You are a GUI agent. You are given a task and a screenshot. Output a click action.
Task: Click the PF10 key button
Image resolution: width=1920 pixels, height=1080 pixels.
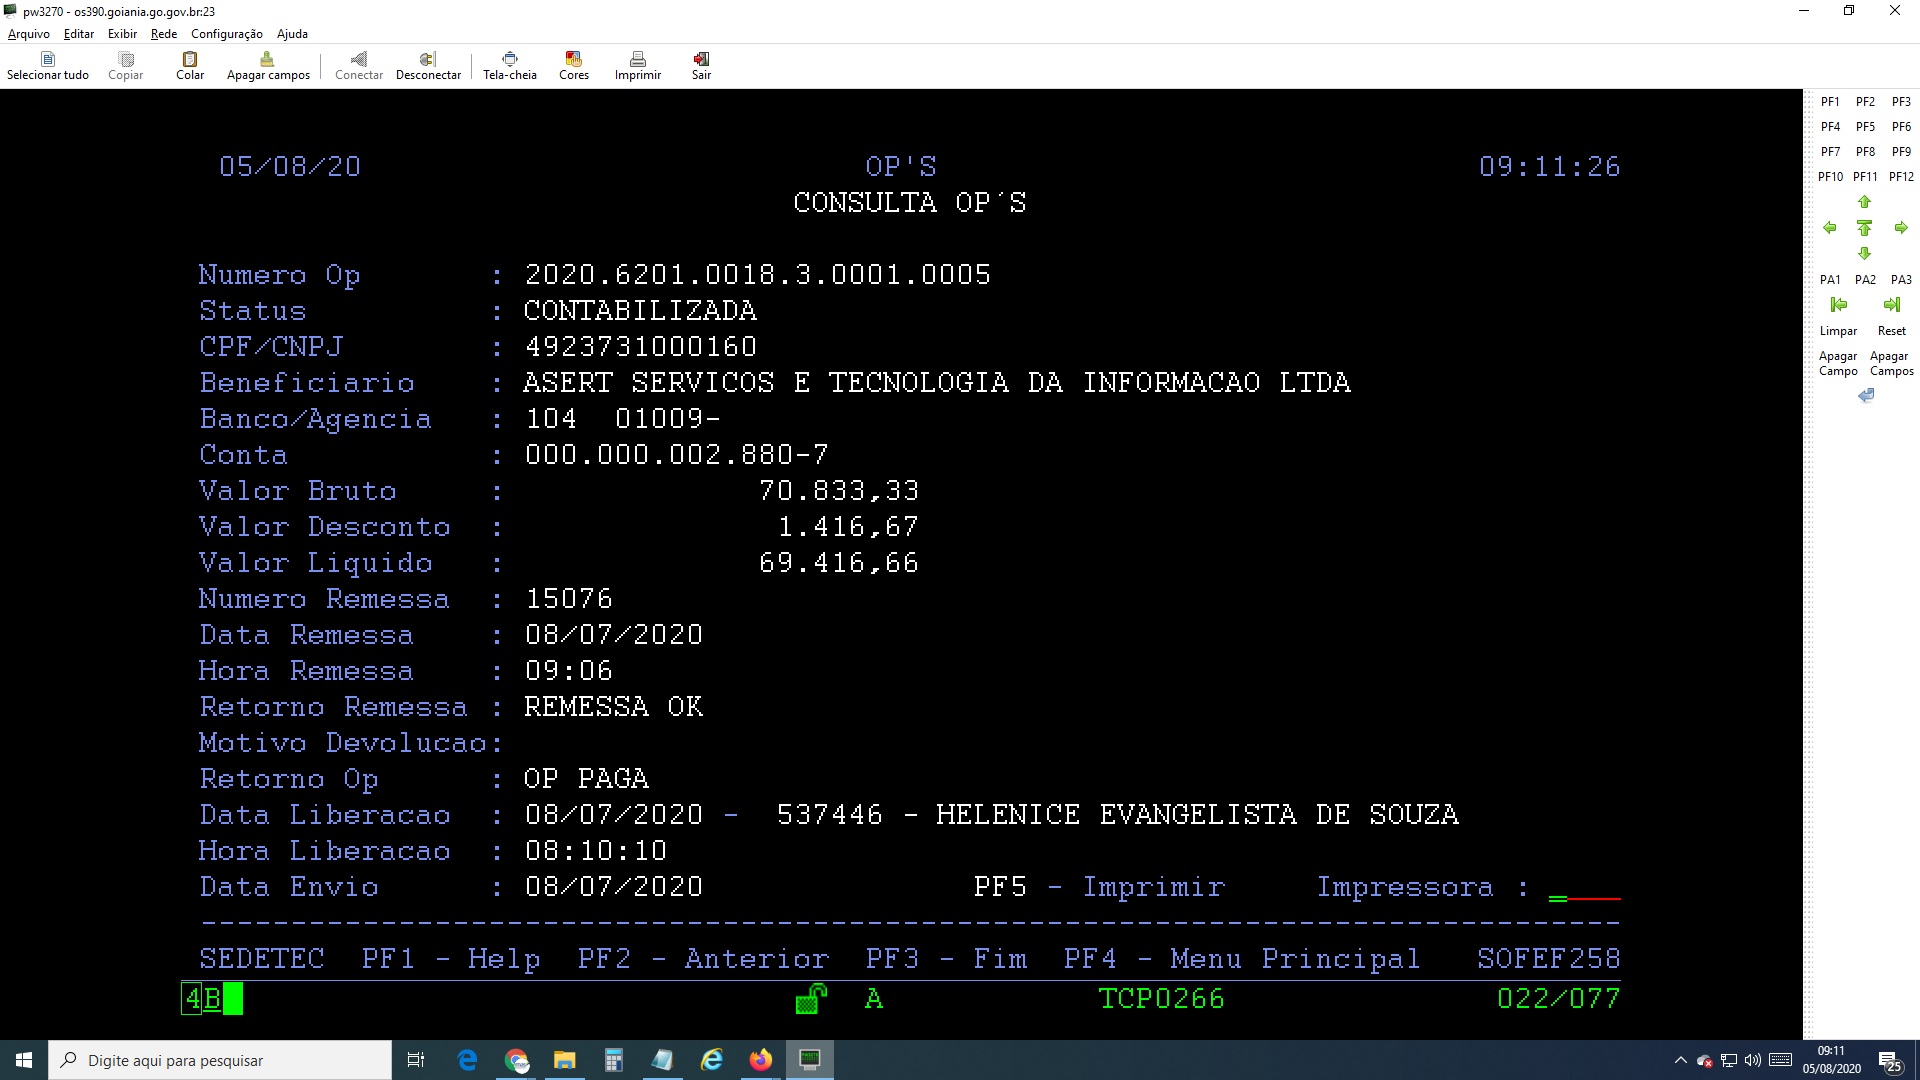[1830, 177]
